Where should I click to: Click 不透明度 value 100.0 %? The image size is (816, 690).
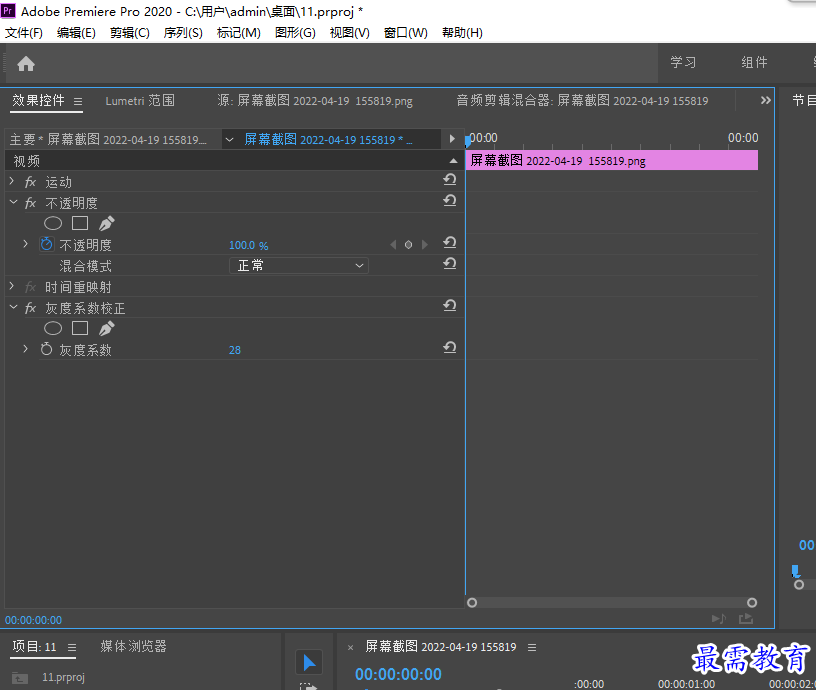pyautogui.click(x=249, y=245)
